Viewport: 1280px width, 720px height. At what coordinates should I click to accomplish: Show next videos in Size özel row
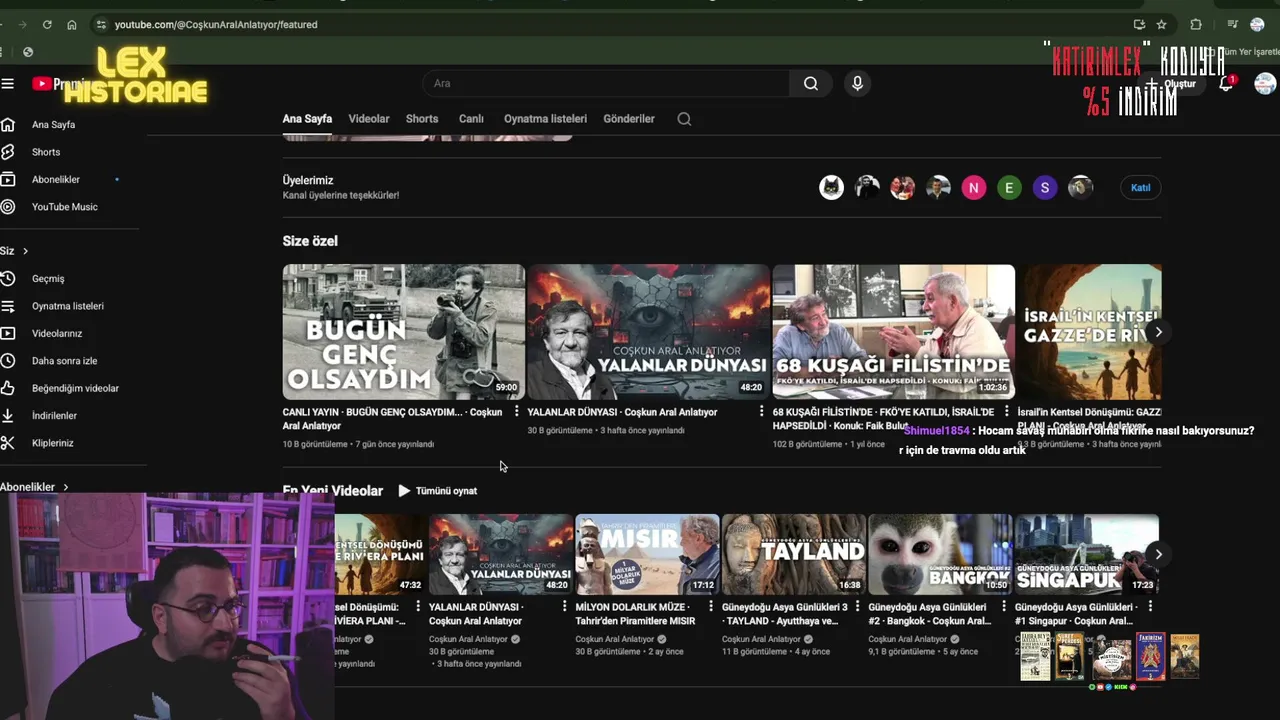[1158, 332]
